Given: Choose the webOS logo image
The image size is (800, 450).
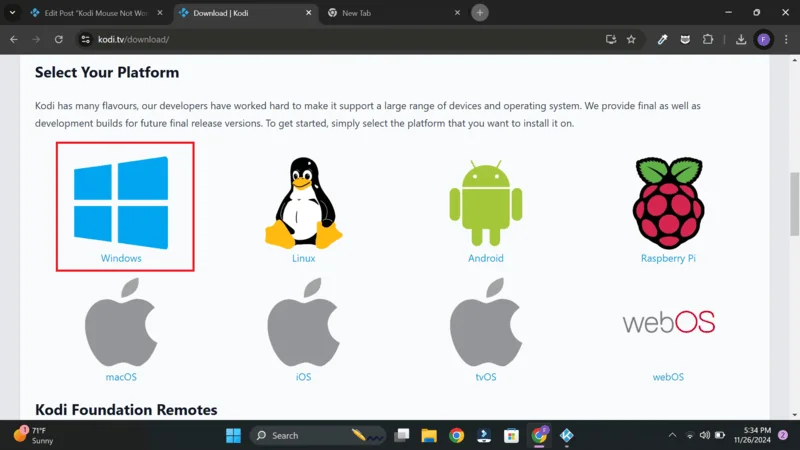Looking at the screenshot, I should pyautogui.click(x=668, y=322).
